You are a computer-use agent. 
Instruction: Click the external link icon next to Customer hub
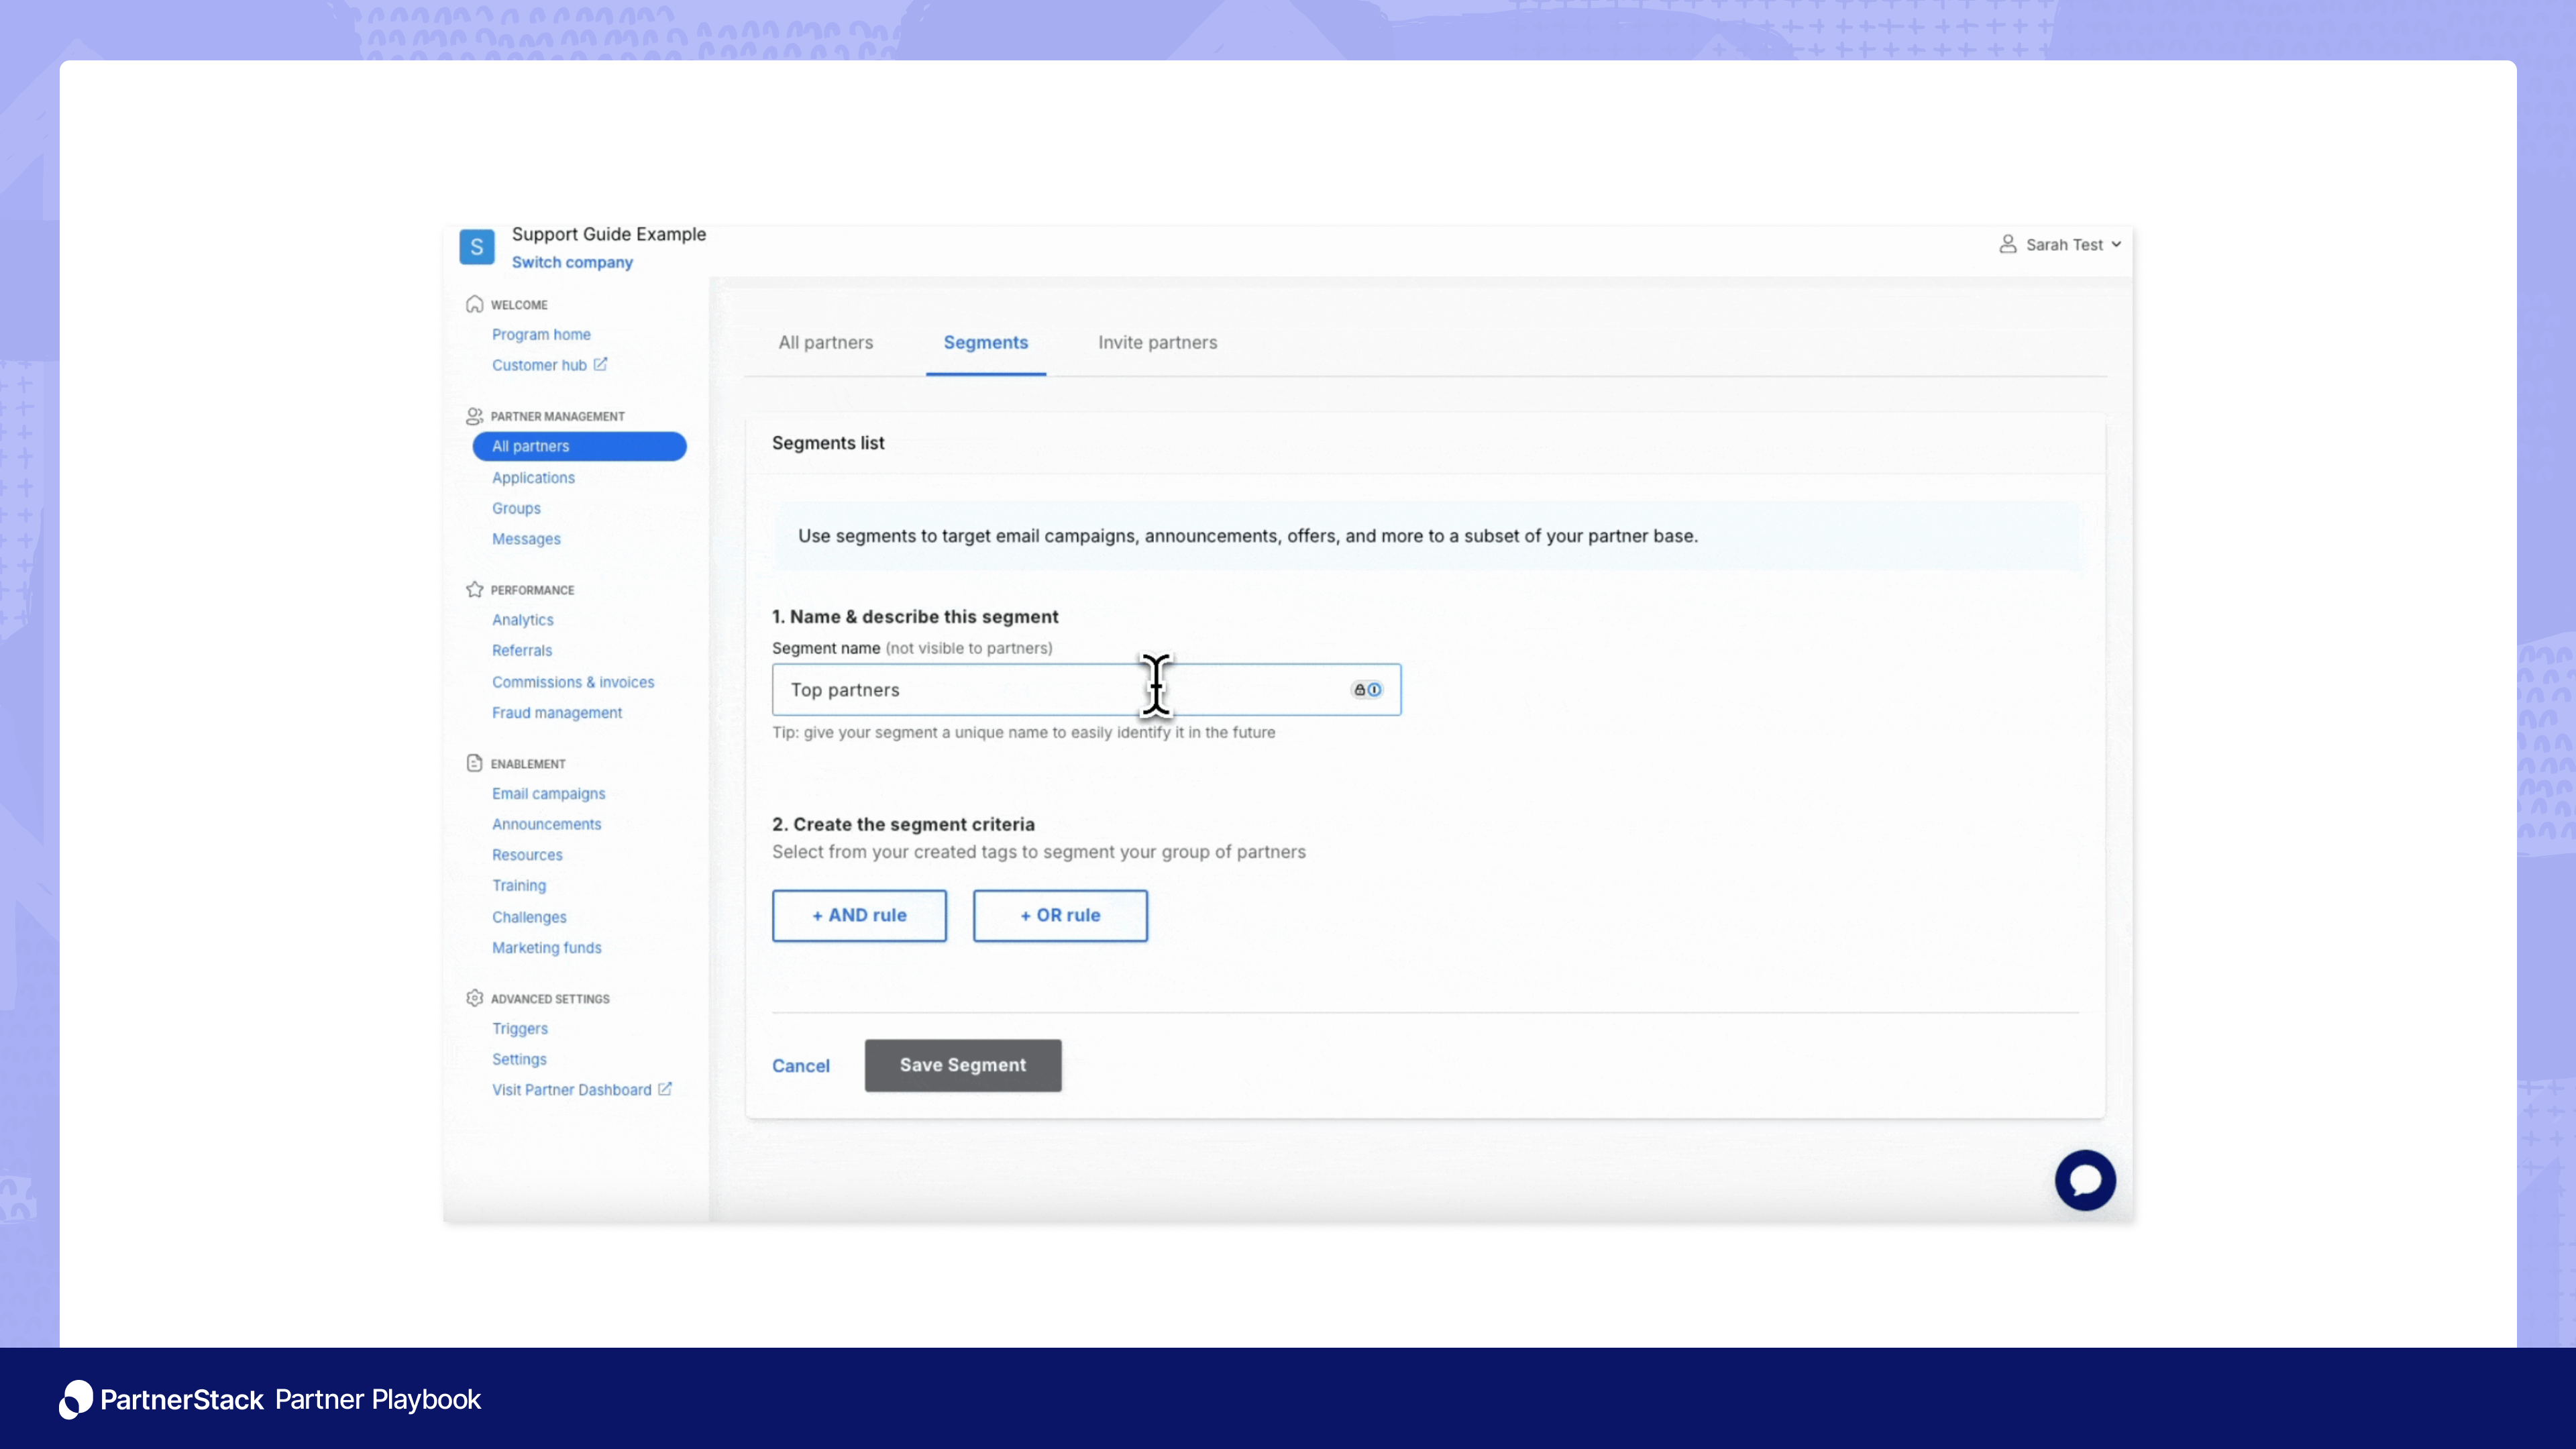[x=600, y=364]
